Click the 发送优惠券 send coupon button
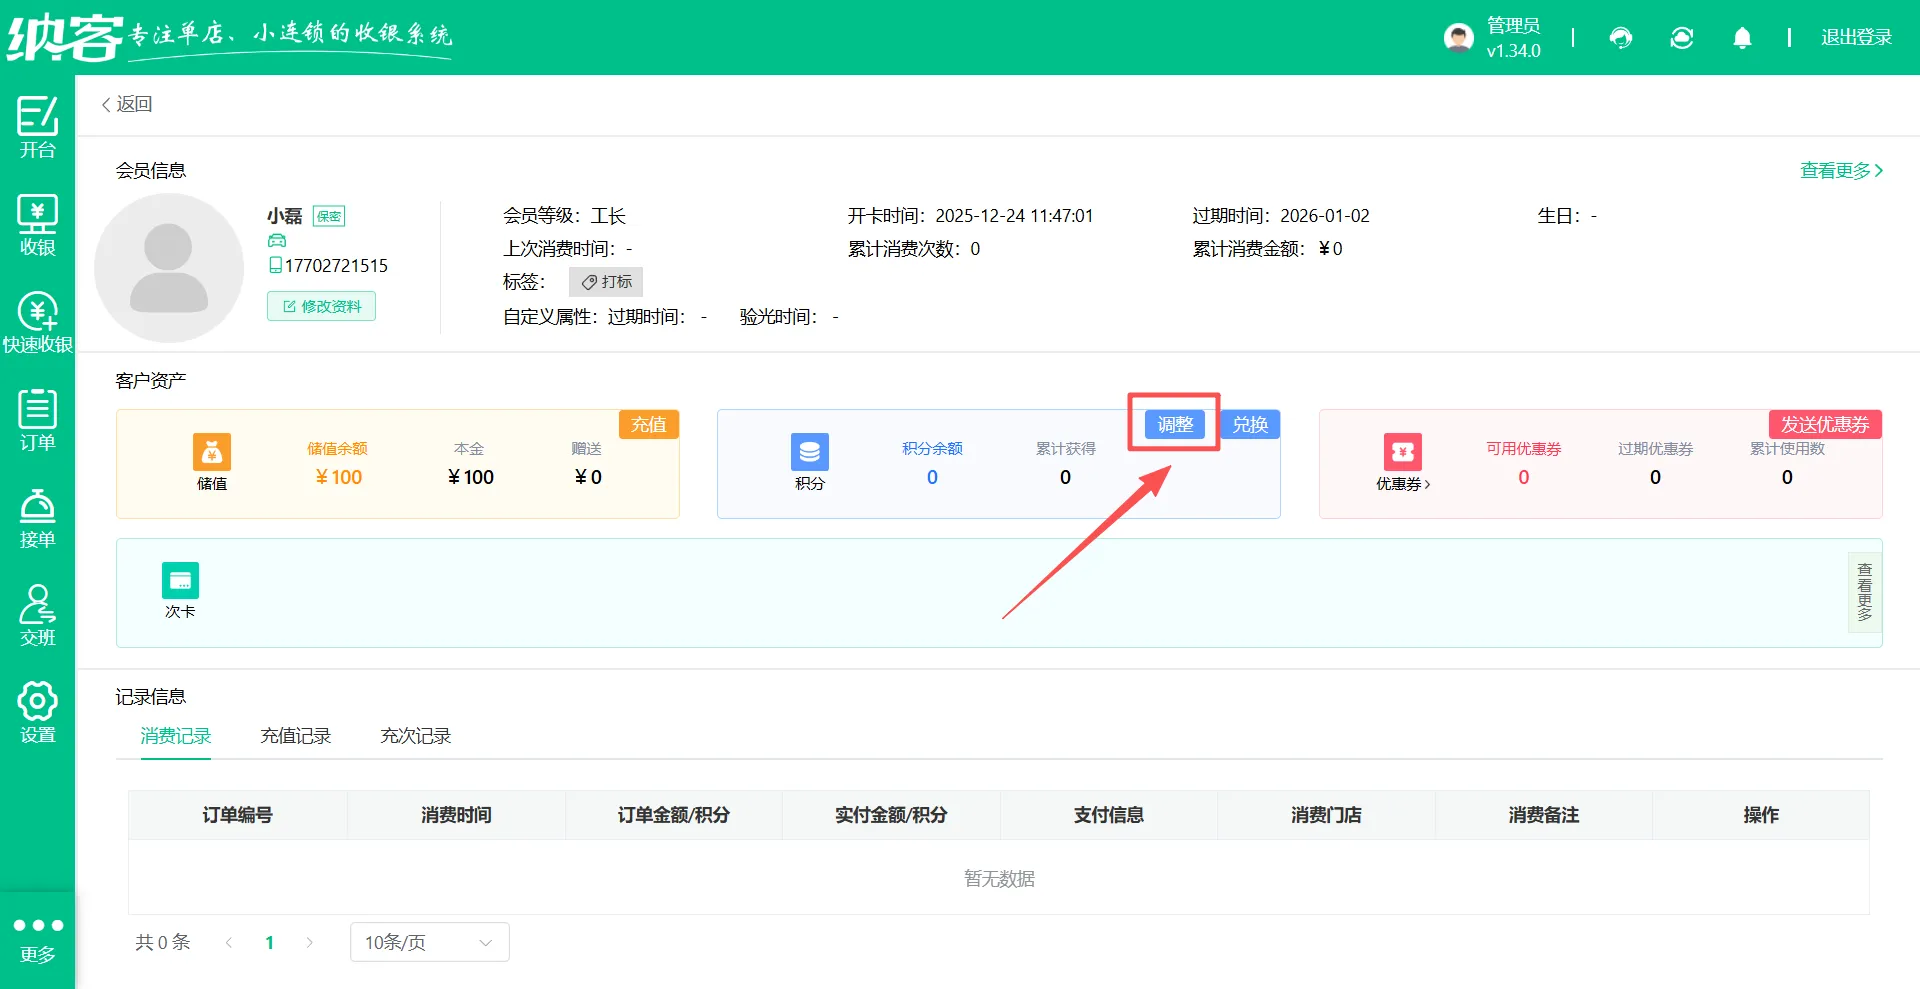1920x989 pixels. pyautogui.click(x=1824, y=424)
